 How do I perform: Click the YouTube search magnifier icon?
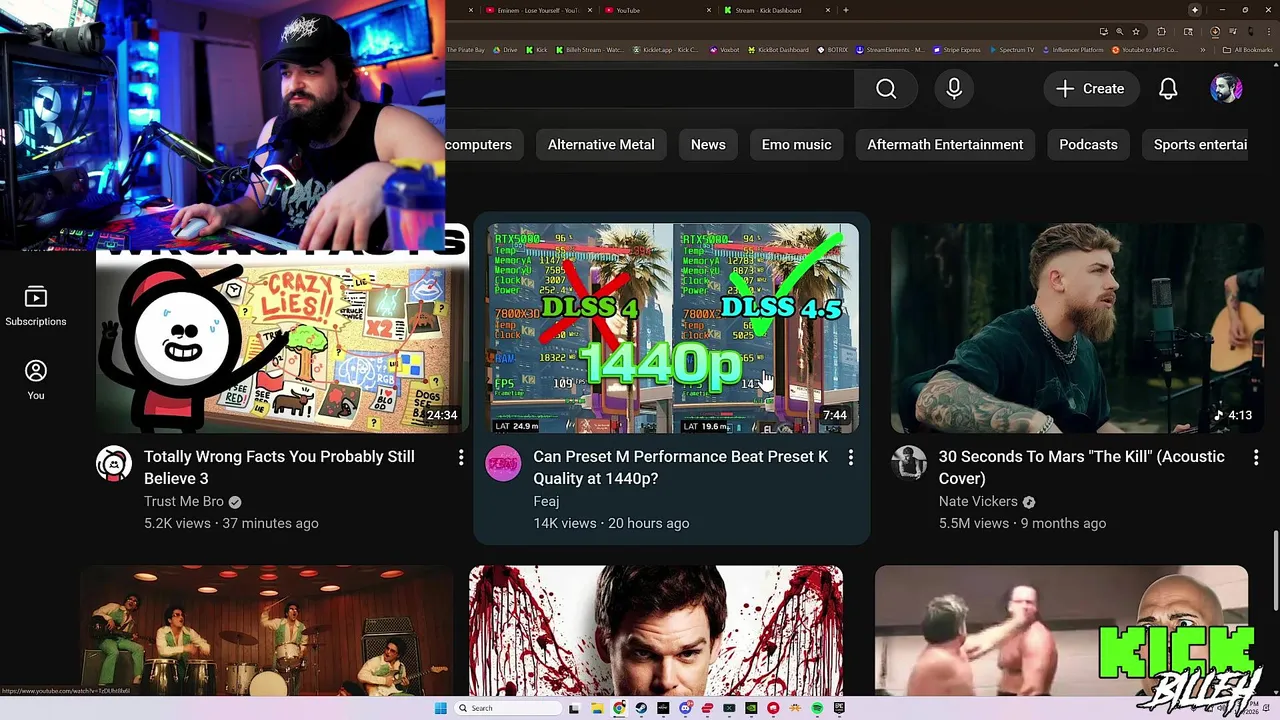click(886, 89)
